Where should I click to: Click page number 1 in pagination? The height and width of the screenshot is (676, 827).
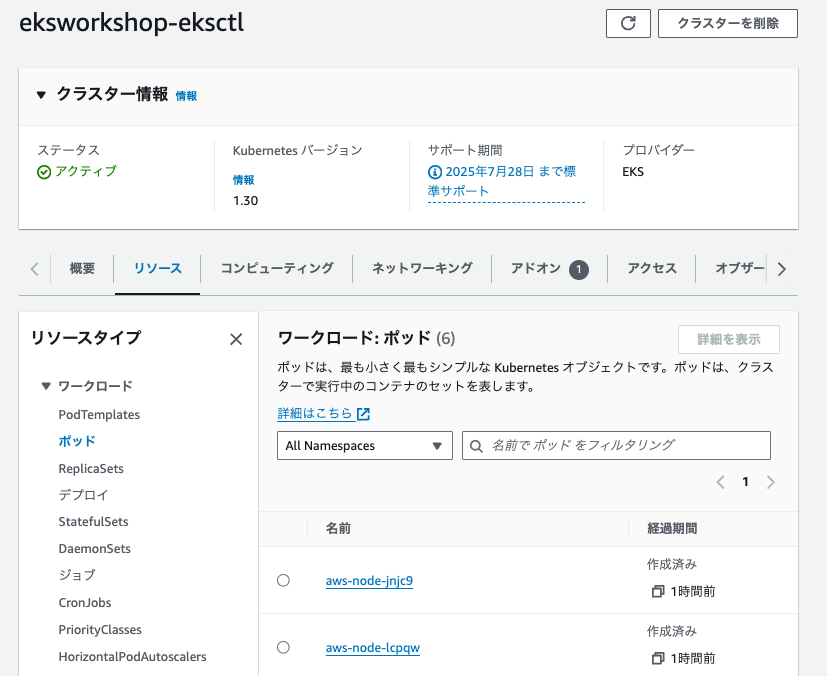745,482
